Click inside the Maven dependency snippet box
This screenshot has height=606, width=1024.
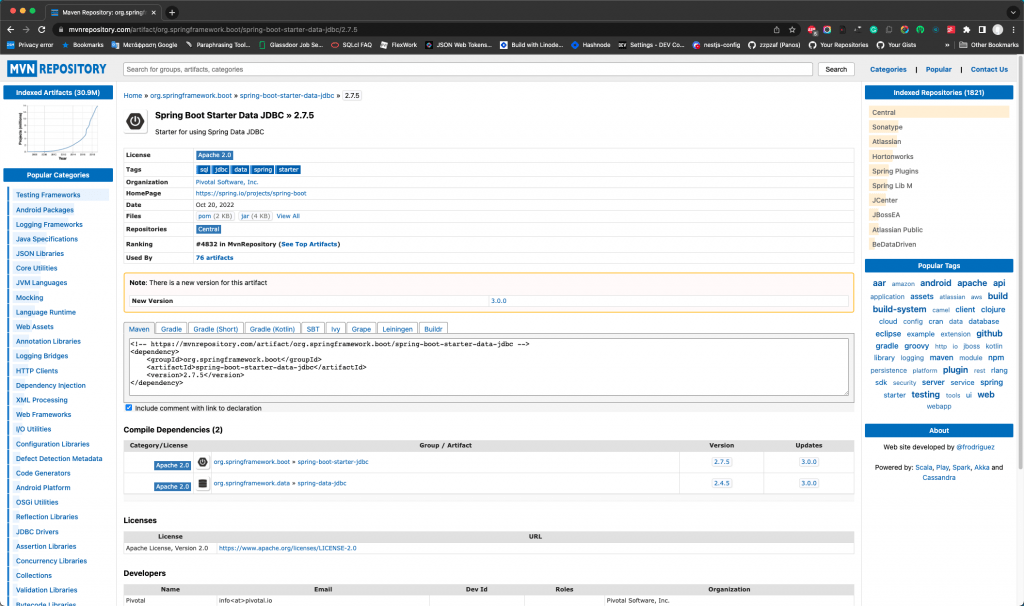(489, 366)
